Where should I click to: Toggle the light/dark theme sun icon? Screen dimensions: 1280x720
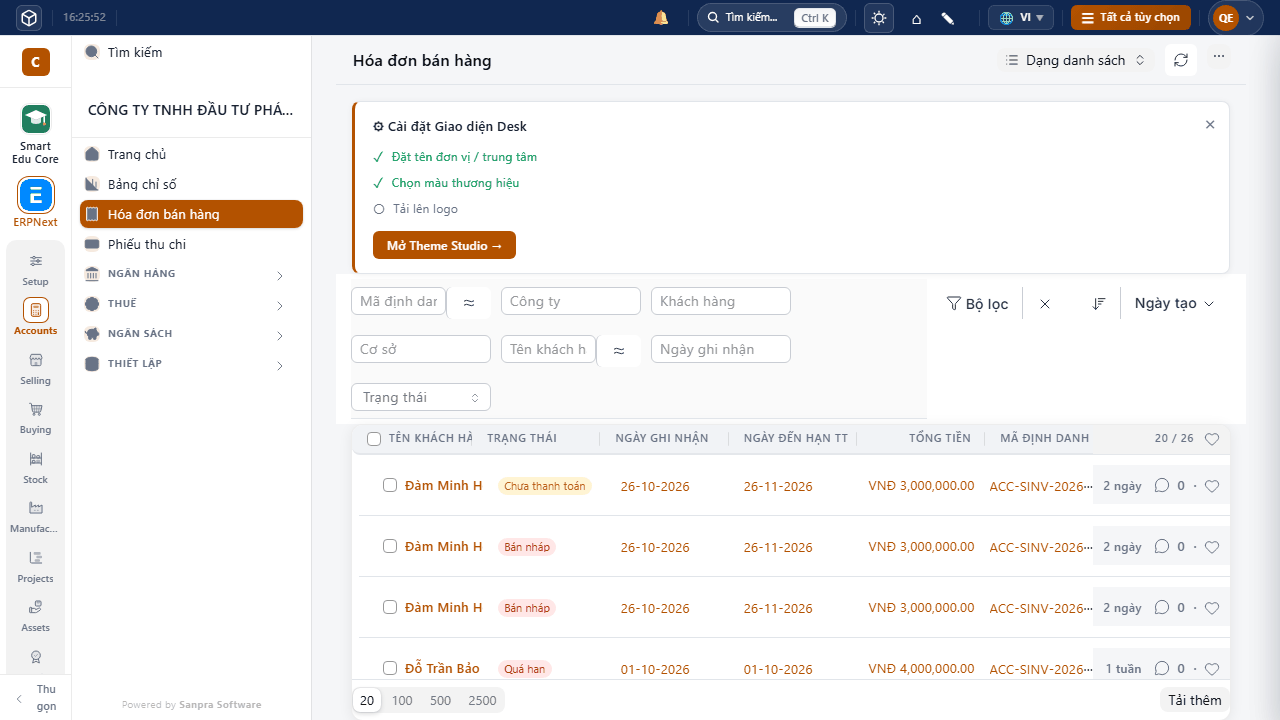879,18
